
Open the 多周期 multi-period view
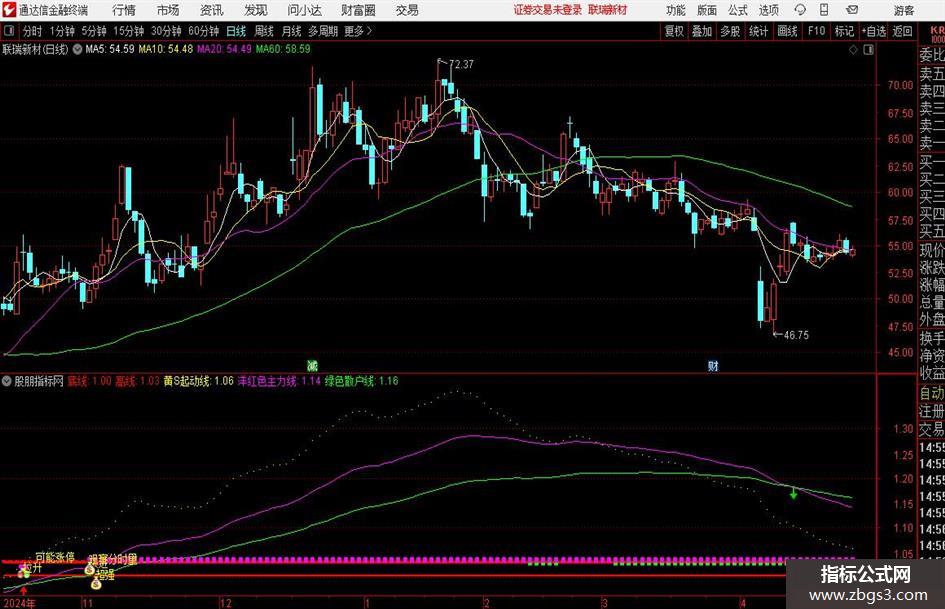323,31
